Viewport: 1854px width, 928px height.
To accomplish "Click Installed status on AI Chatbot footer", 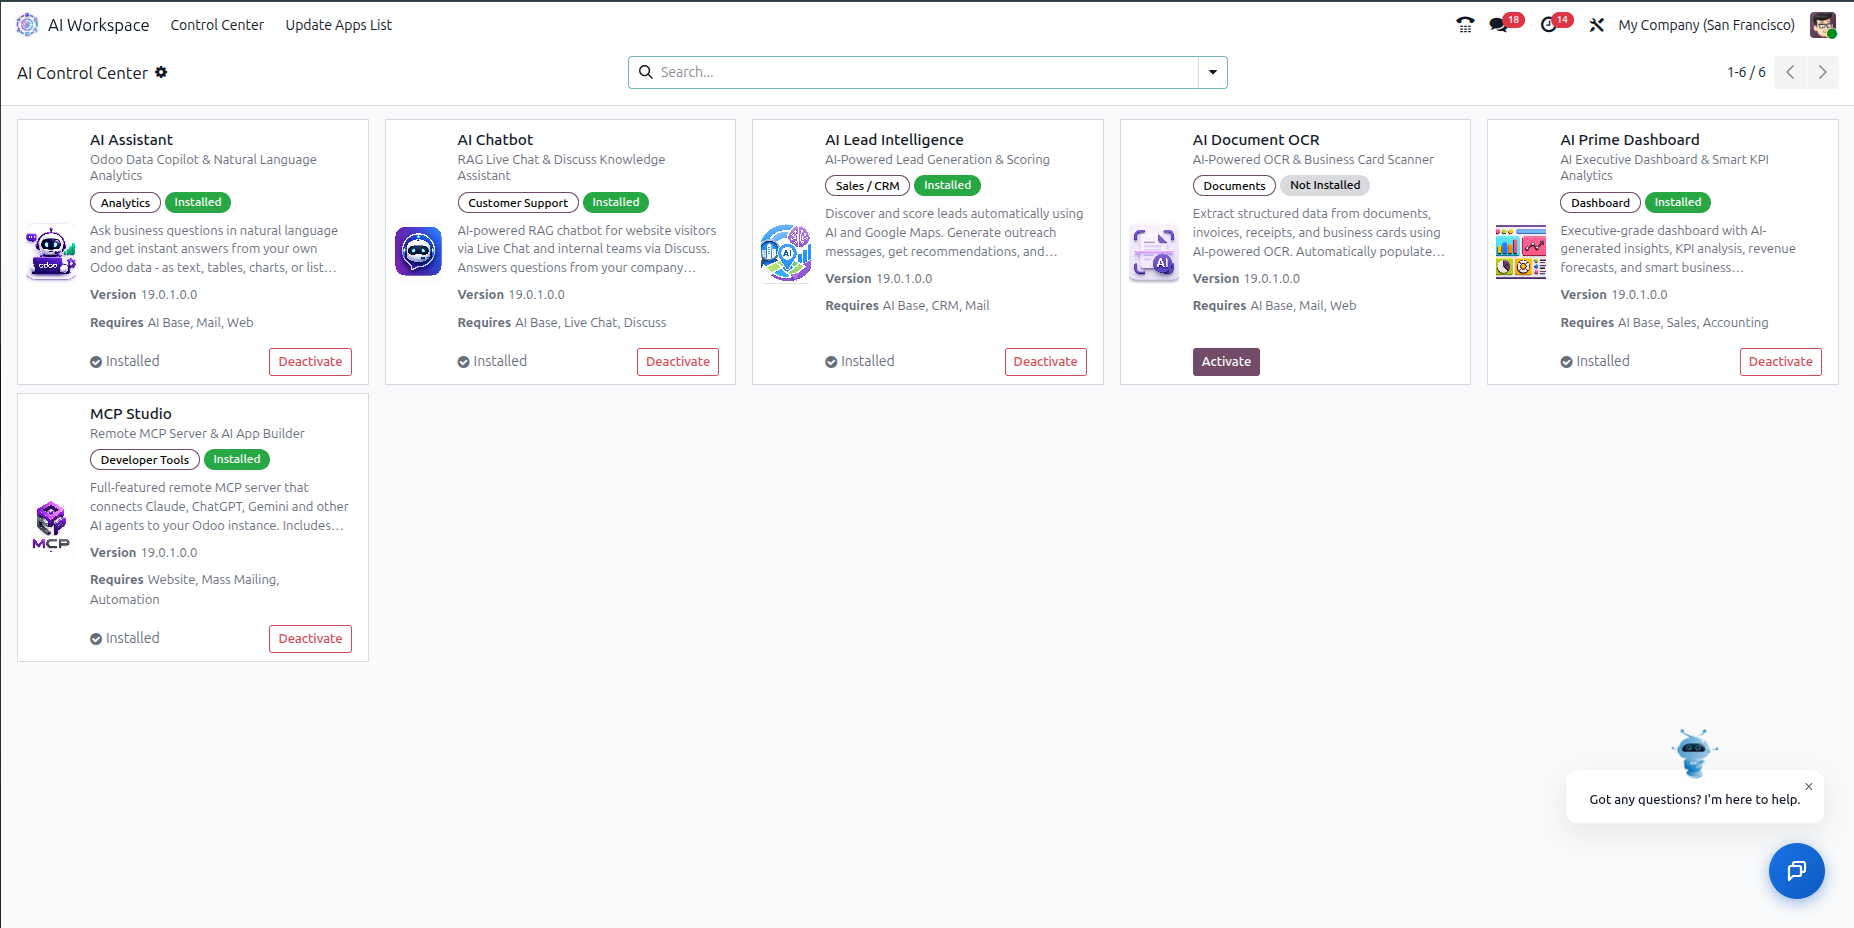I will (x=492, y=361).
